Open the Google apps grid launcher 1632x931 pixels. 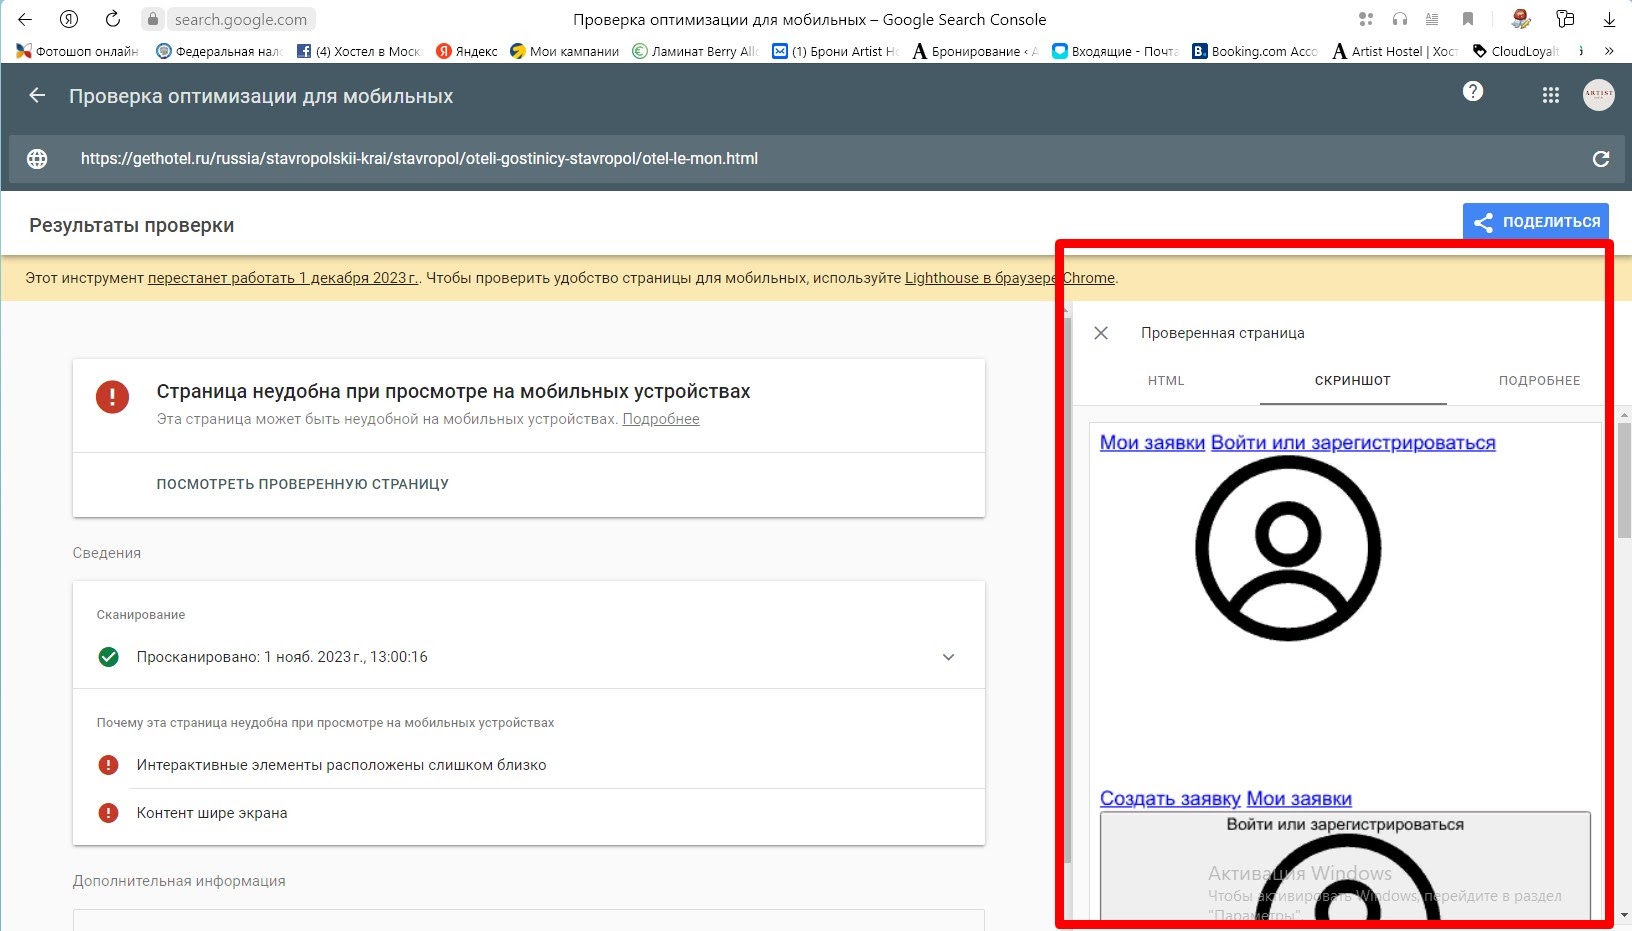coord(1551,95)
